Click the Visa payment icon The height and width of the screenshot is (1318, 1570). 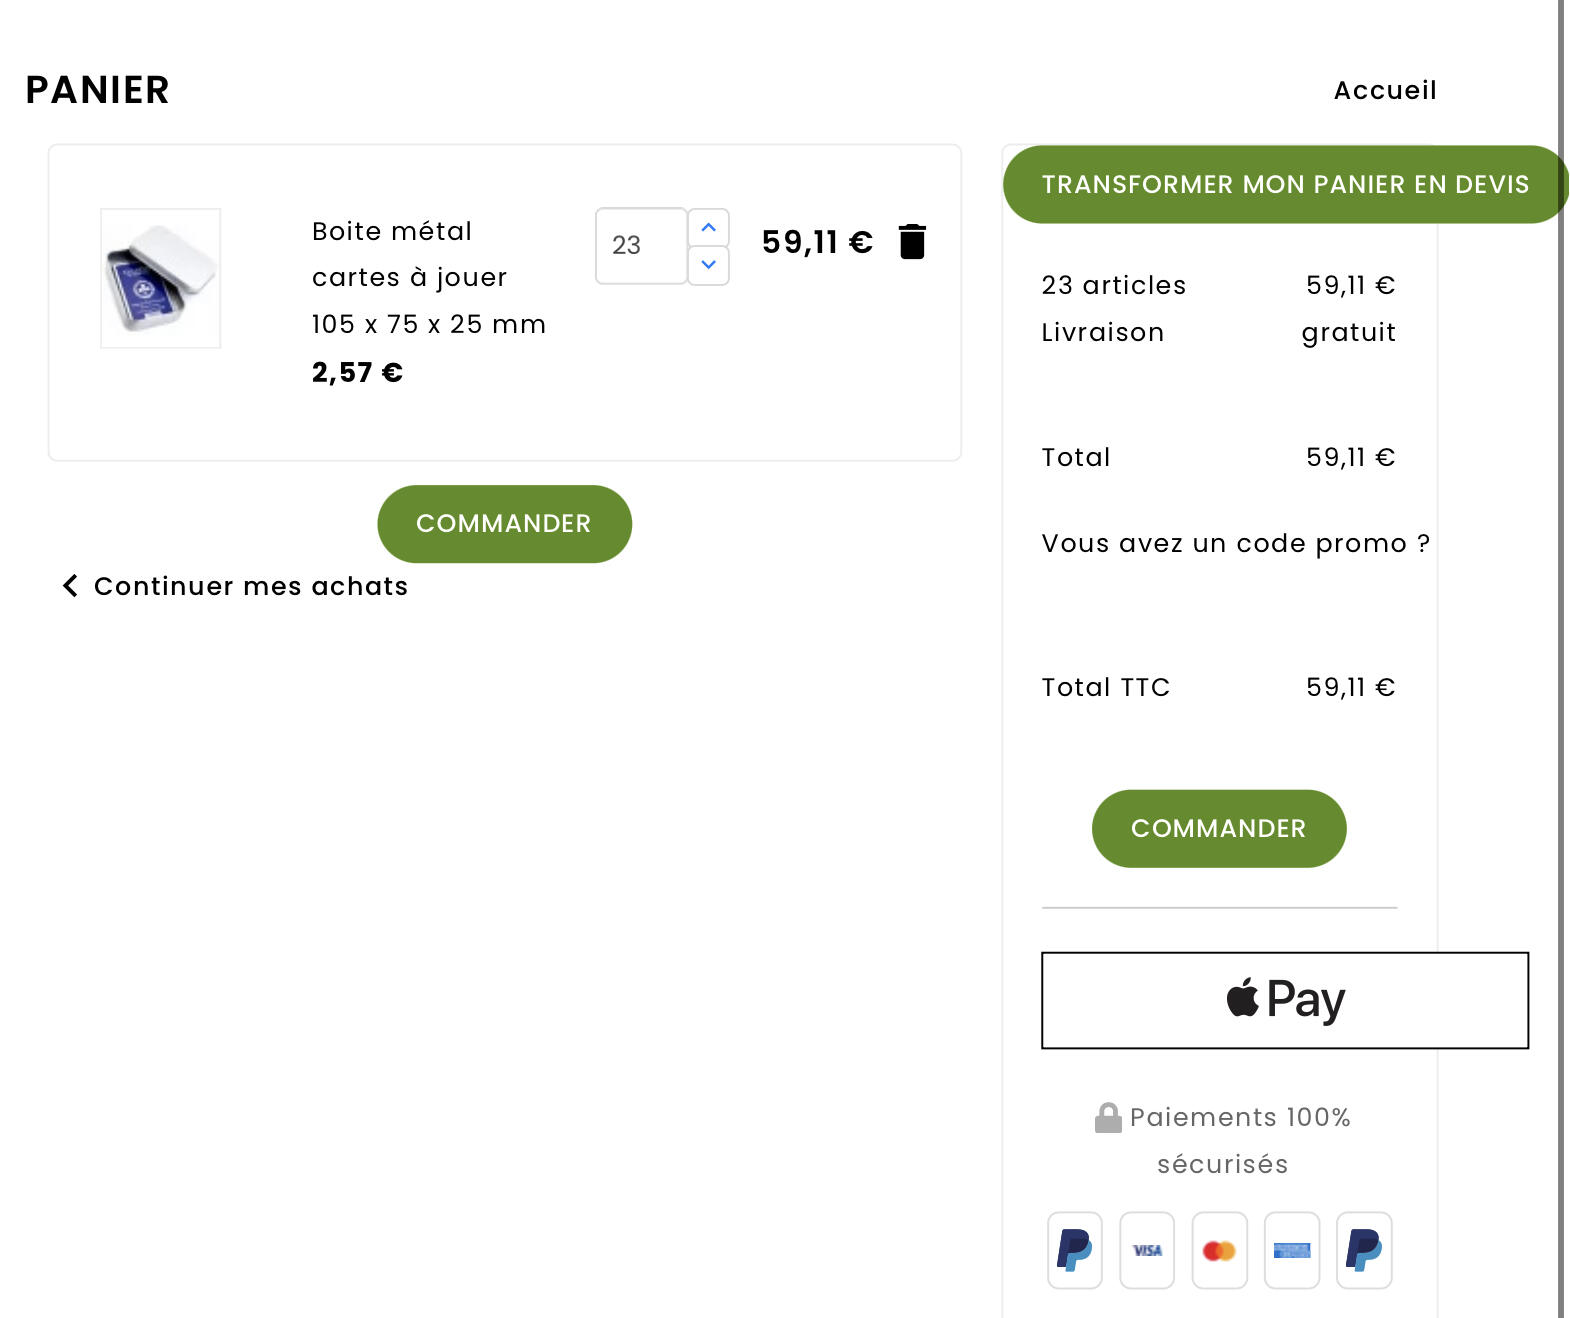tap(1147, 1250)
